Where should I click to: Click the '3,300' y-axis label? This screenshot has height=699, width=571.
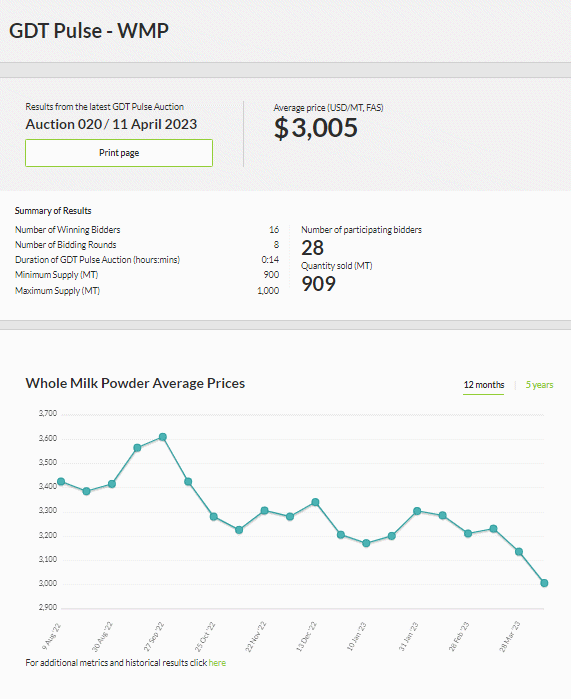click(48, 511)
